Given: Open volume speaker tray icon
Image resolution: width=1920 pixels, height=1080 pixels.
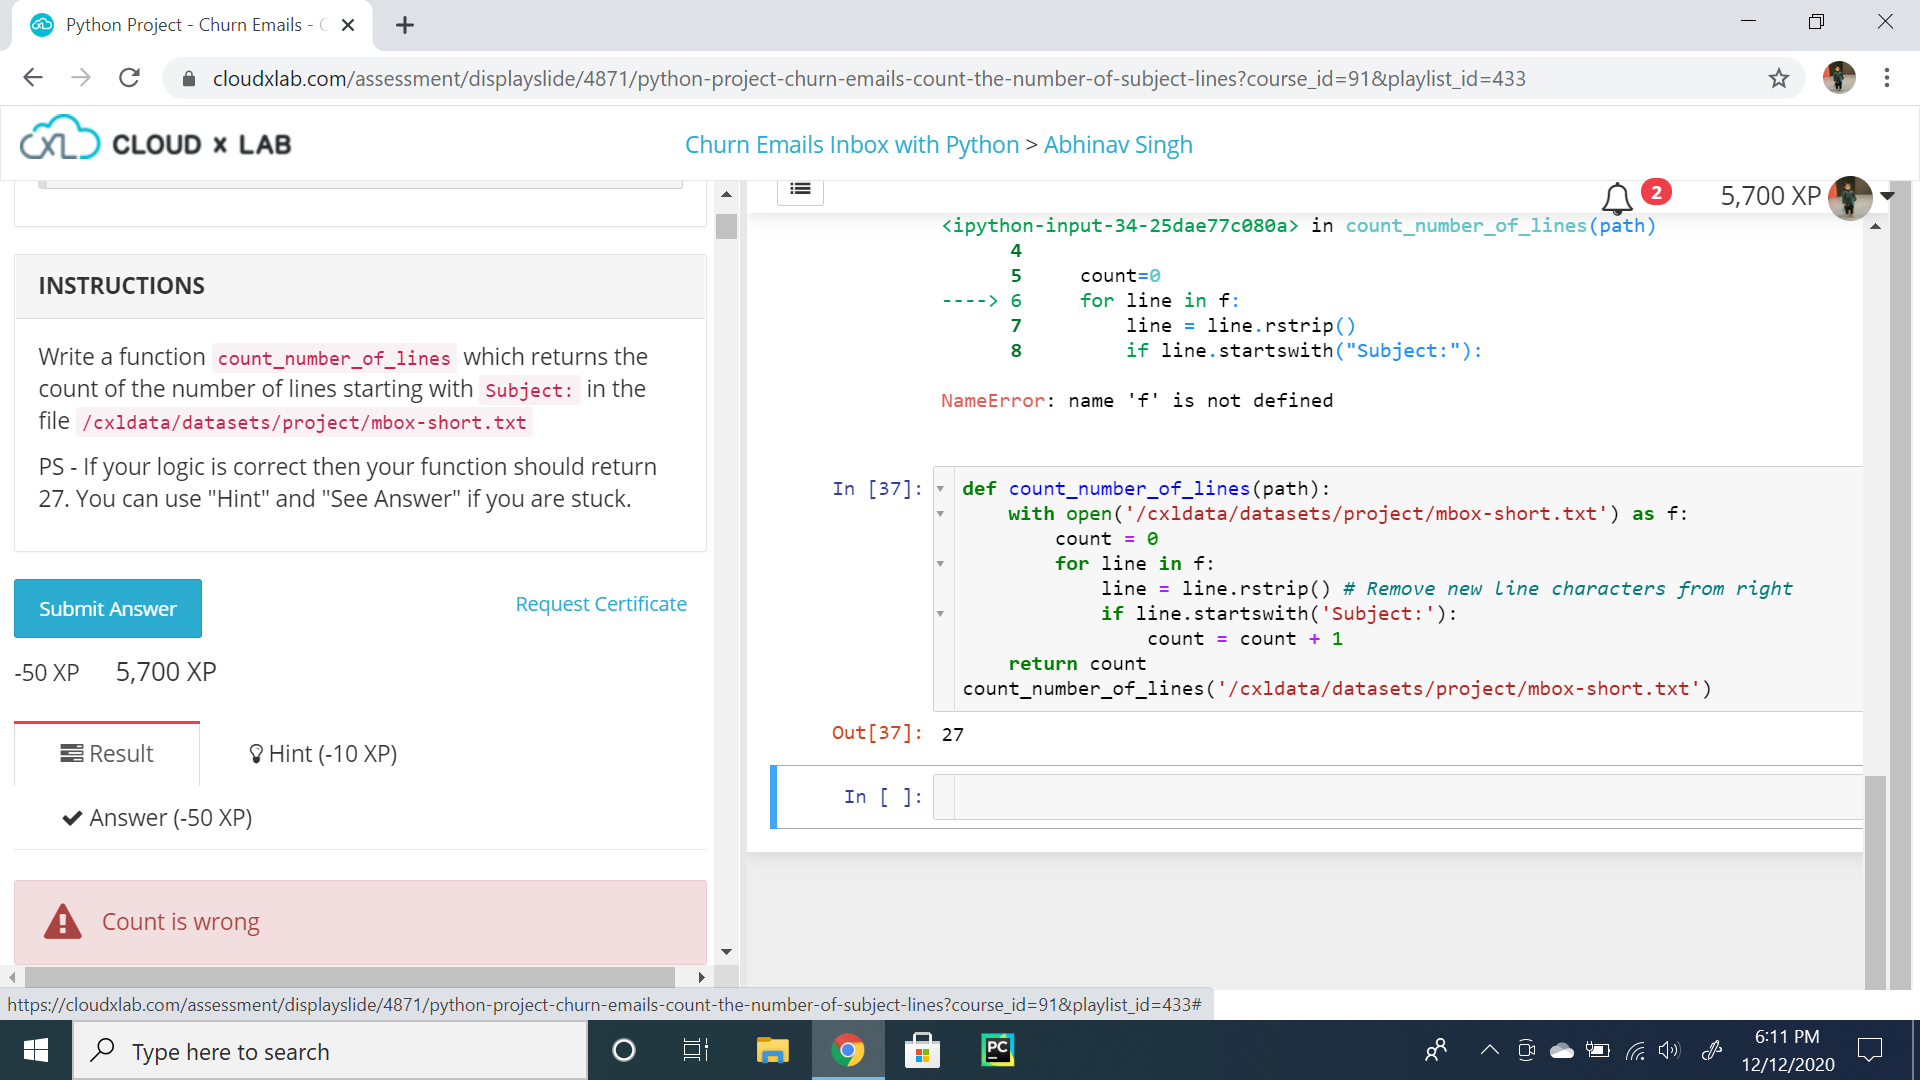Looking at the screenshot, I should coord(1669,1050).
